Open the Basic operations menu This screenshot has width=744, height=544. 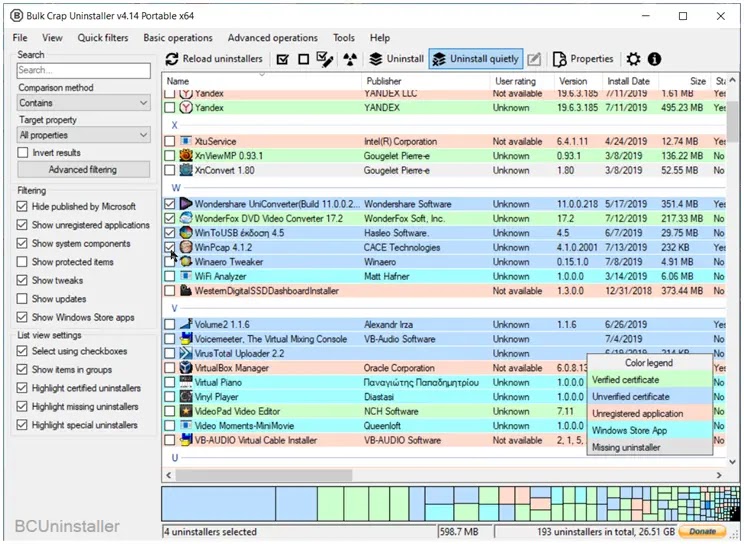pyautogui.click(x=178, y=38)
